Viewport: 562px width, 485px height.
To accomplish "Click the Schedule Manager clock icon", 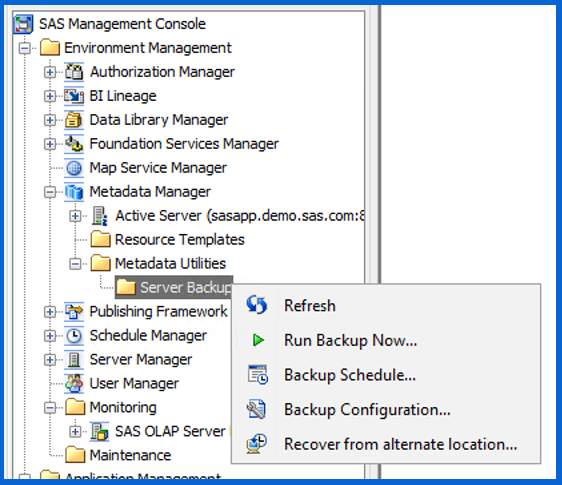I will tap(74, 336).
